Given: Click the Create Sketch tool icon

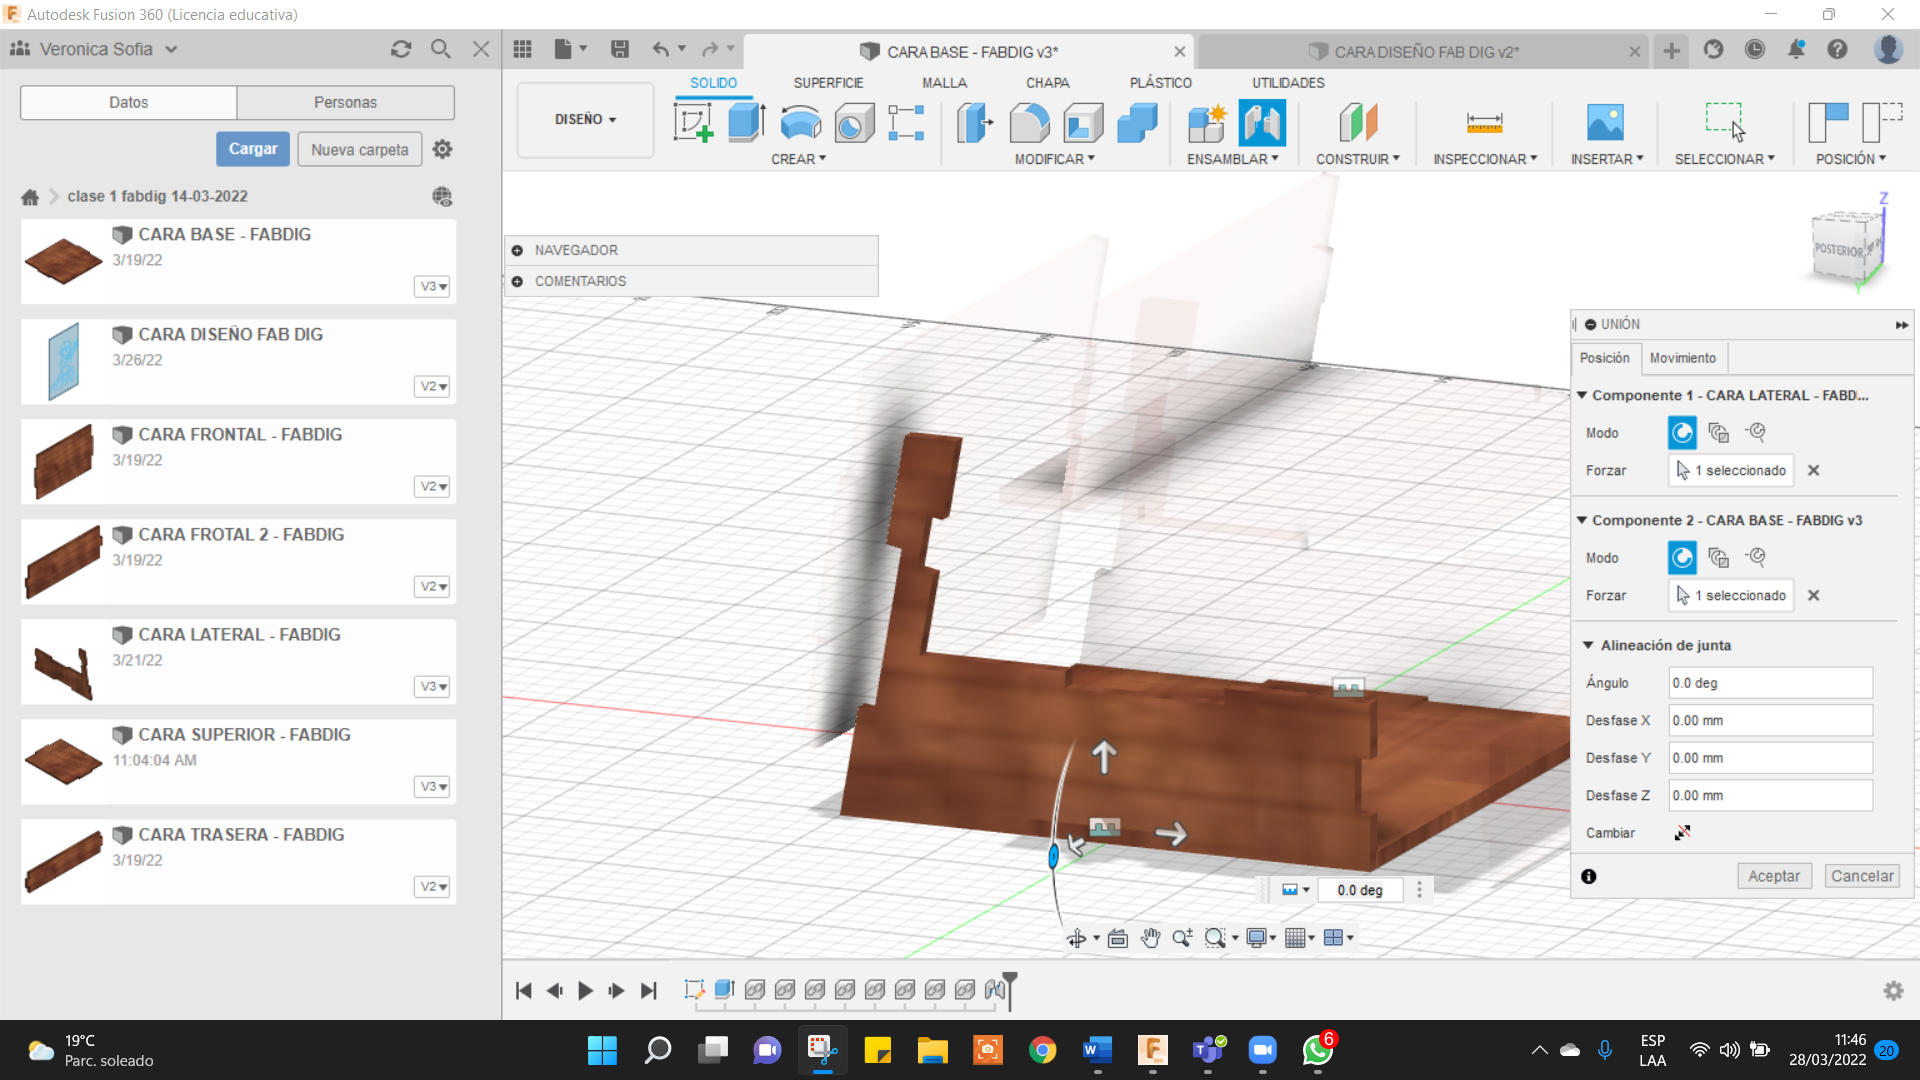Looking at the screenshot, I should point(693,123).
